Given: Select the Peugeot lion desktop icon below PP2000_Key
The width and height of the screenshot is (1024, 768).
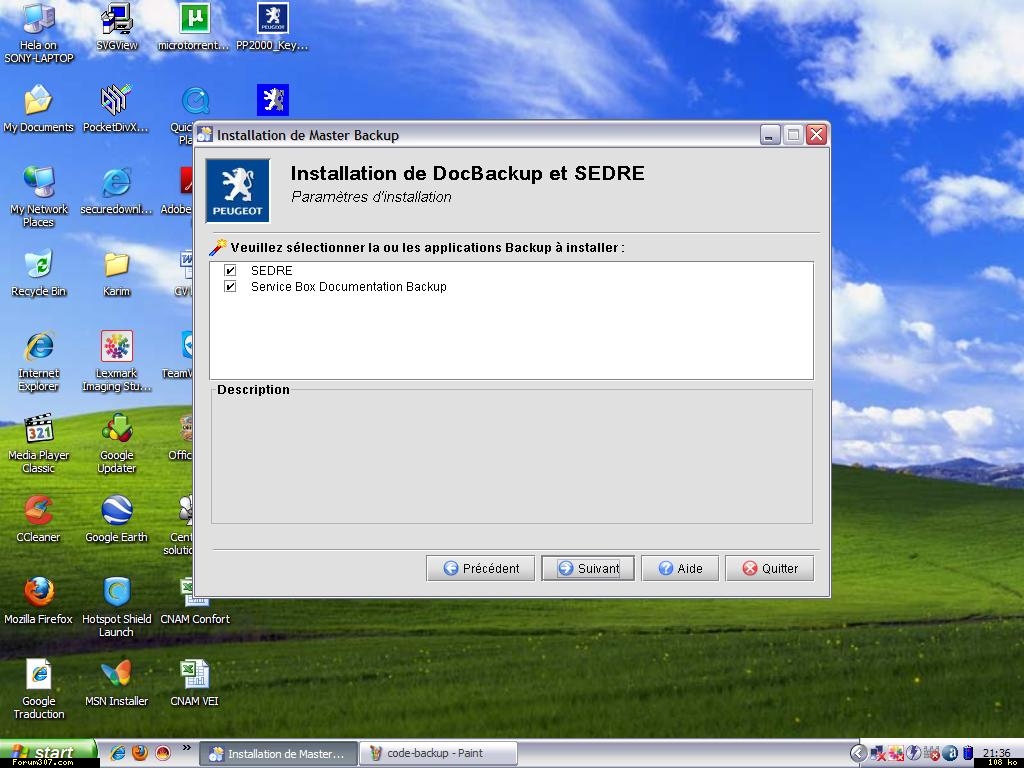Looking at the screenshot, I should [273, 100].
